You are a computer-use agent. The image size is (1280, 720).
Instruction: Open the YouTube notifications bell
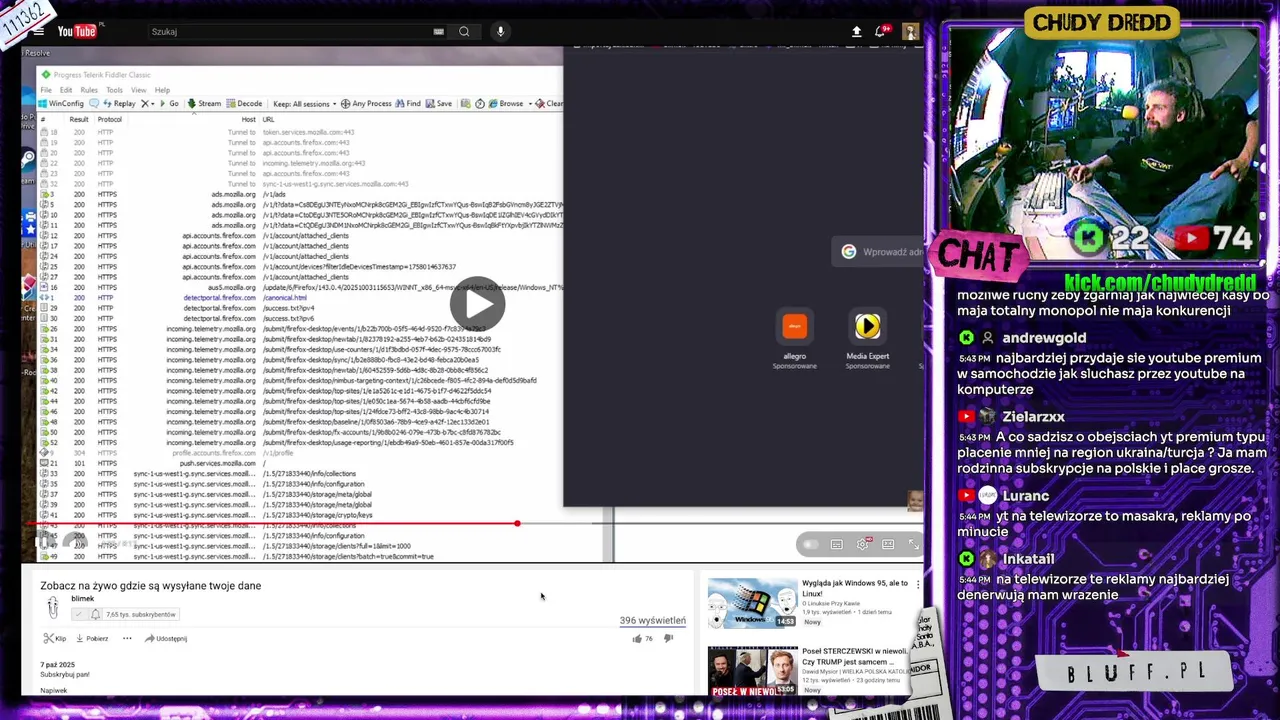[882, 32]
